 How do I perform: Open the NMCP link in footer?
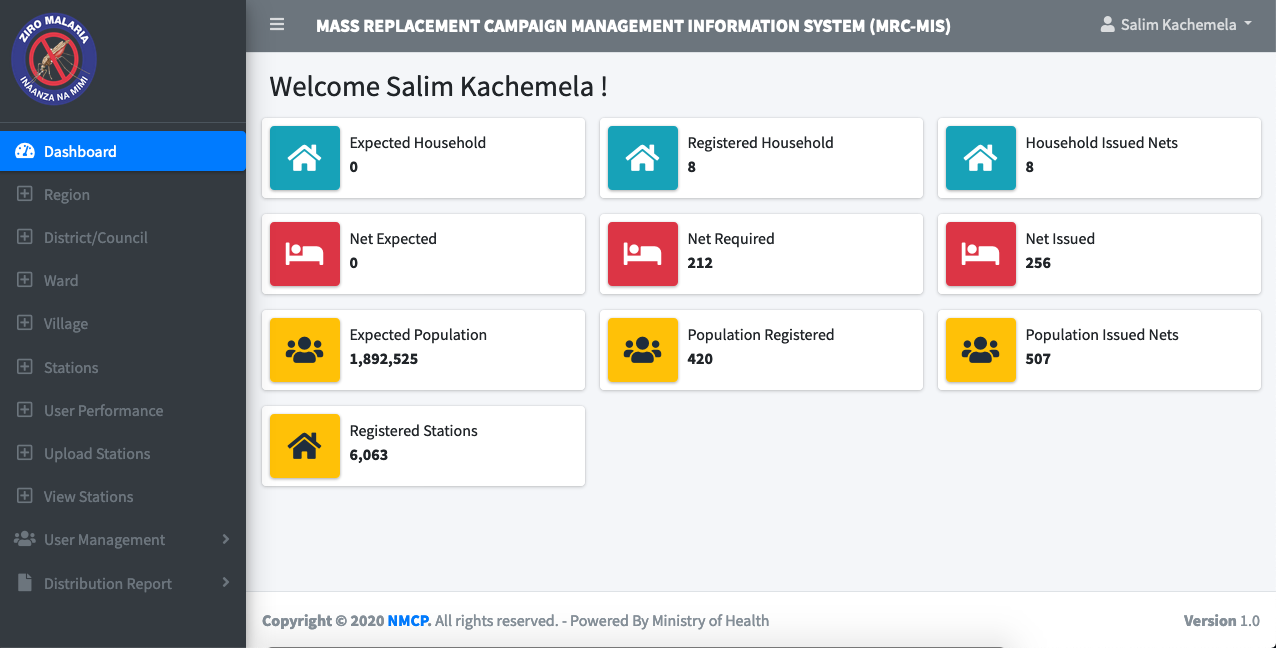tap(409, 621)
